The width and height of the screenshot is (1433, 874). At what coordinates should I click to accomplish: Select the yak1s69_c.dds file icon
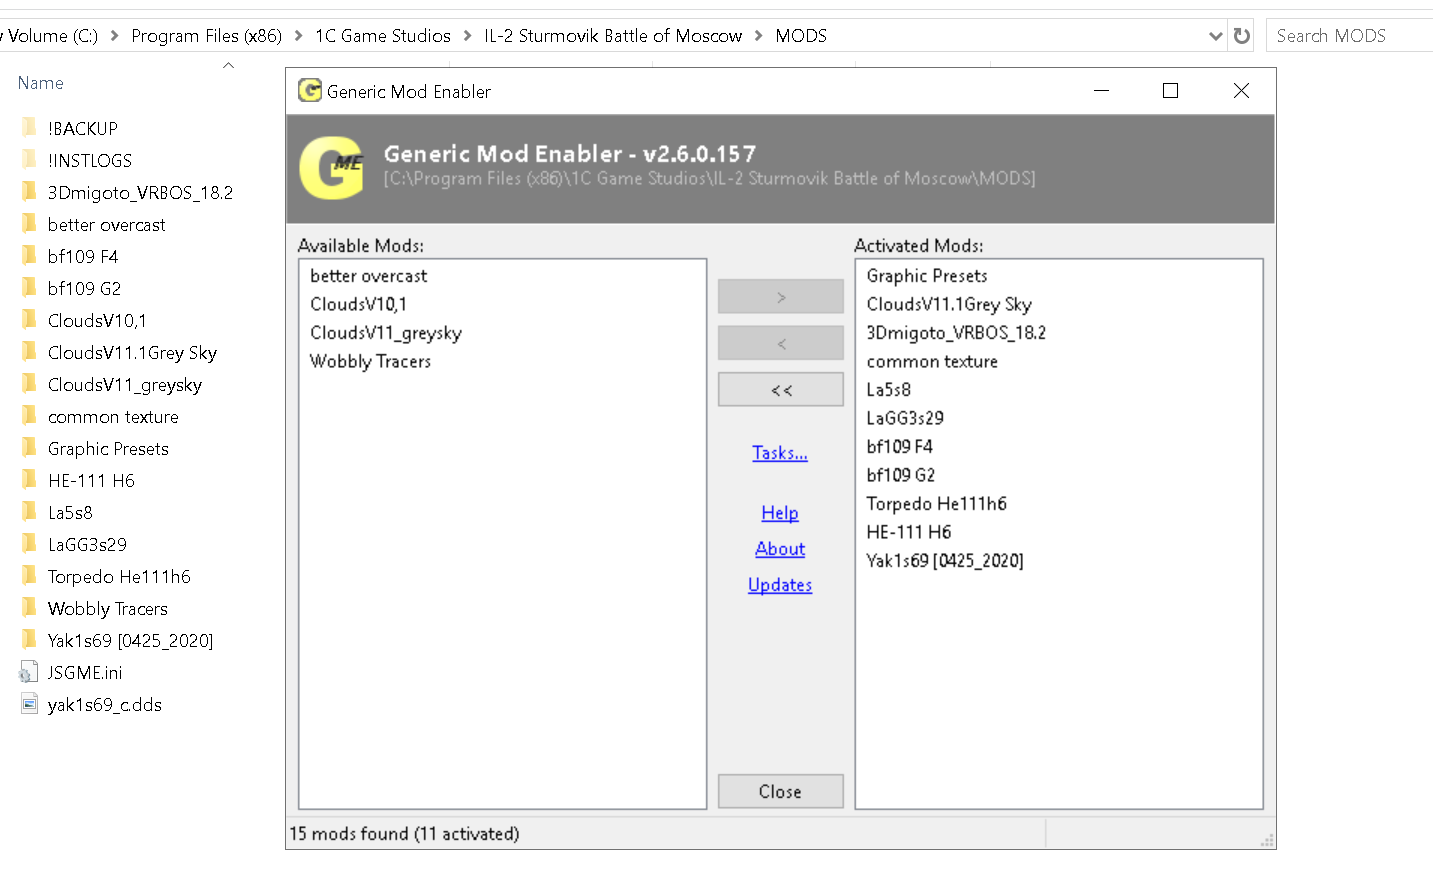click(x=29, y=705)
